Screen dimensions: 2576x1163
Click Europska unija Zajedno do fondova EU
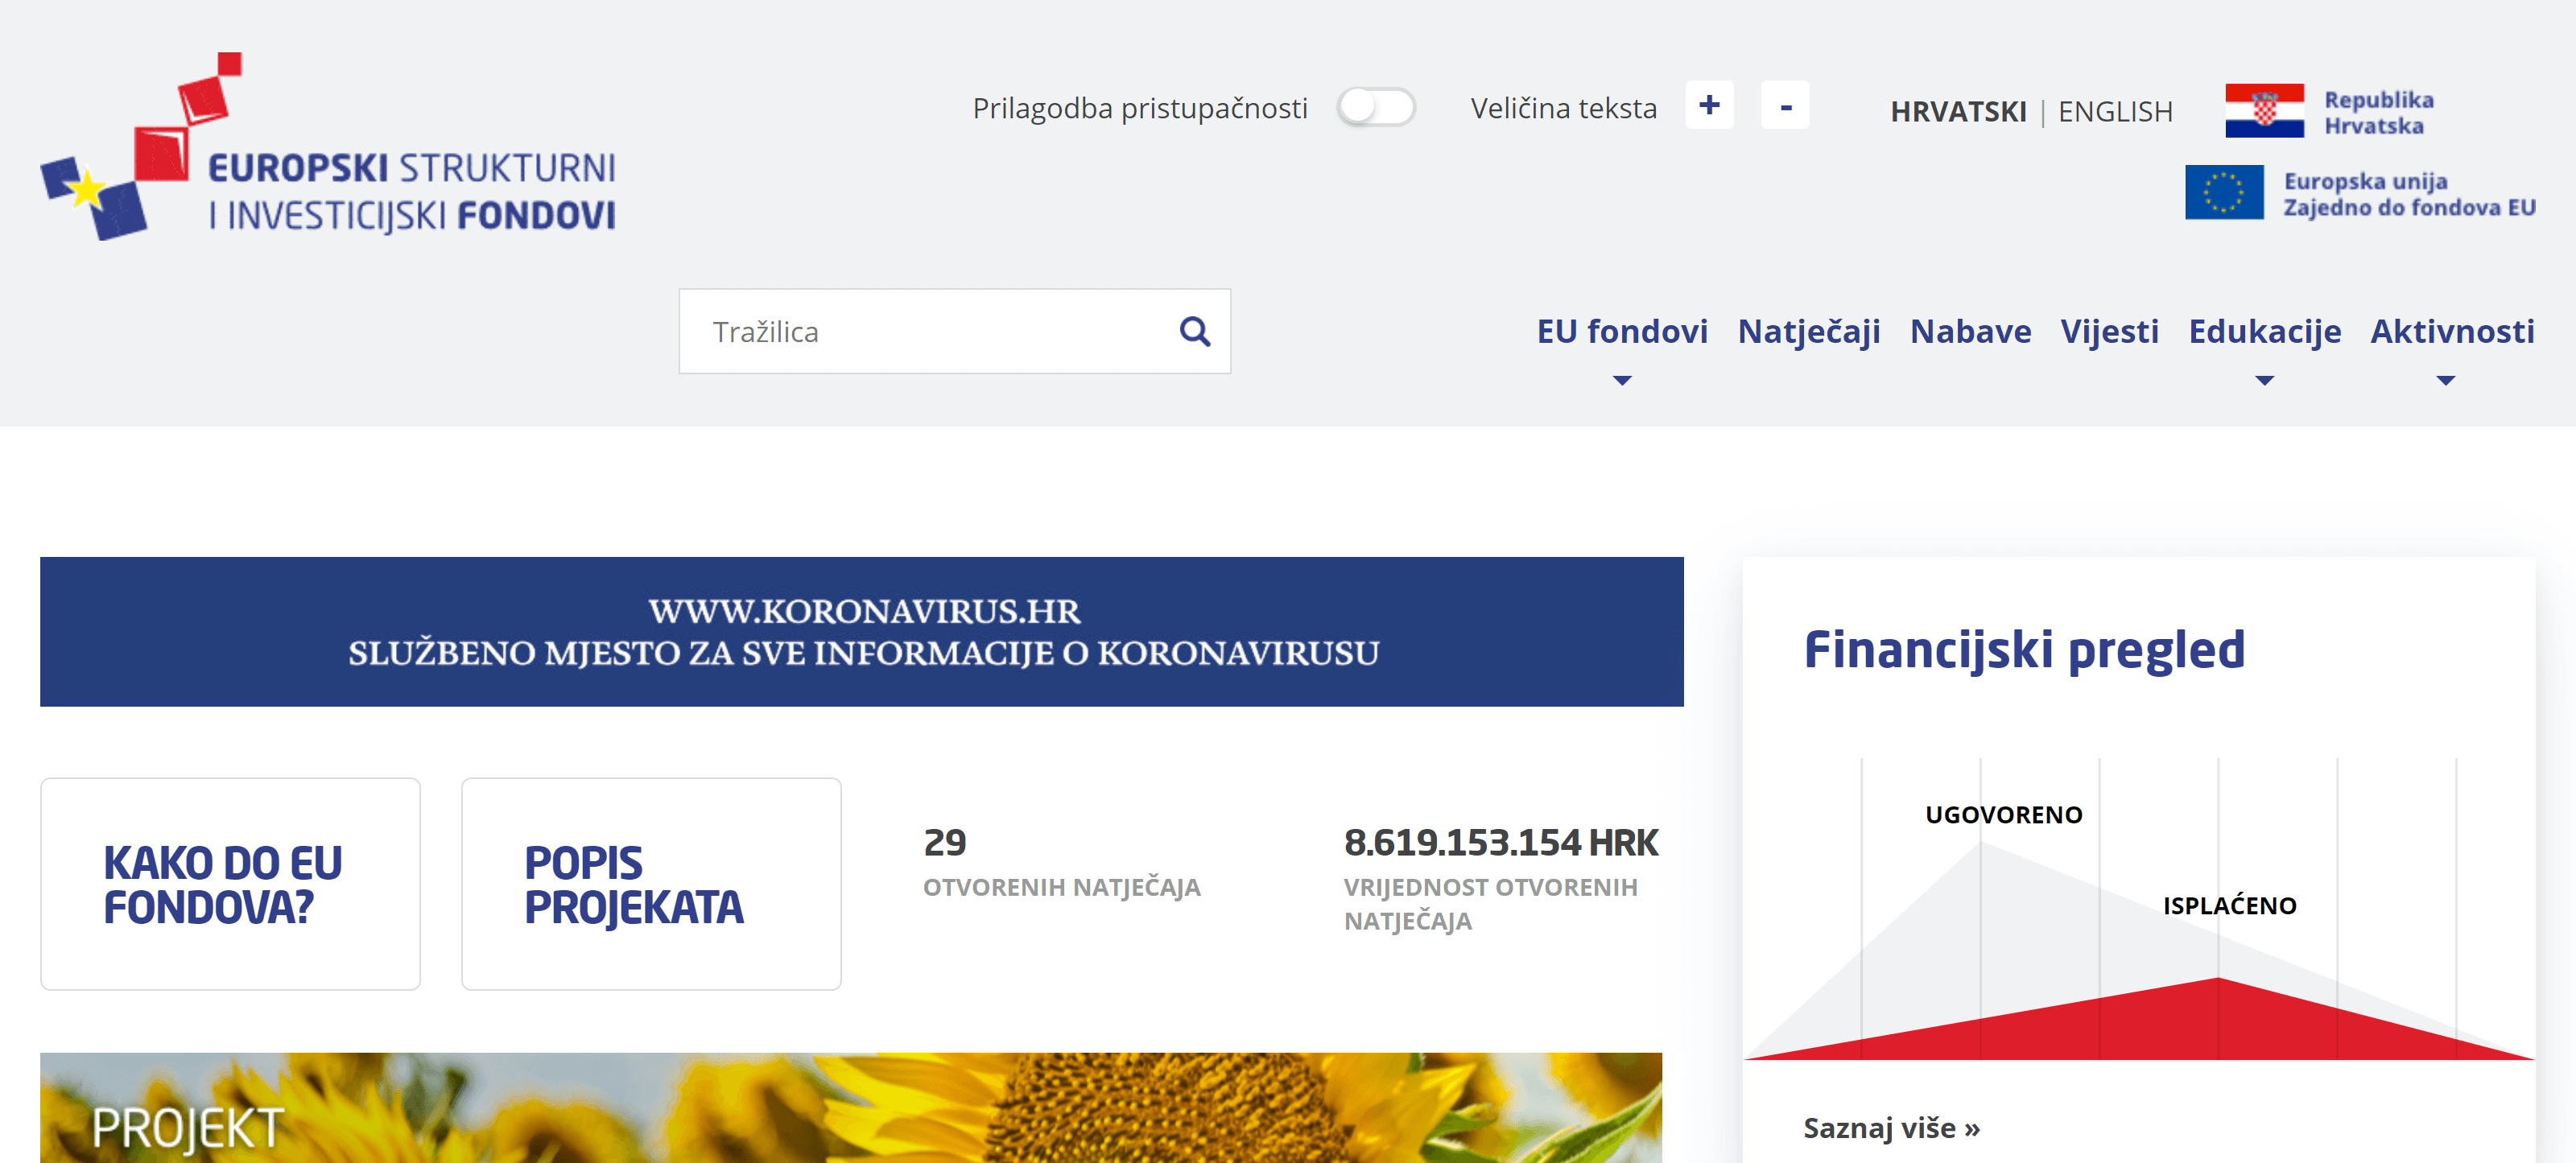(2409, 194)
